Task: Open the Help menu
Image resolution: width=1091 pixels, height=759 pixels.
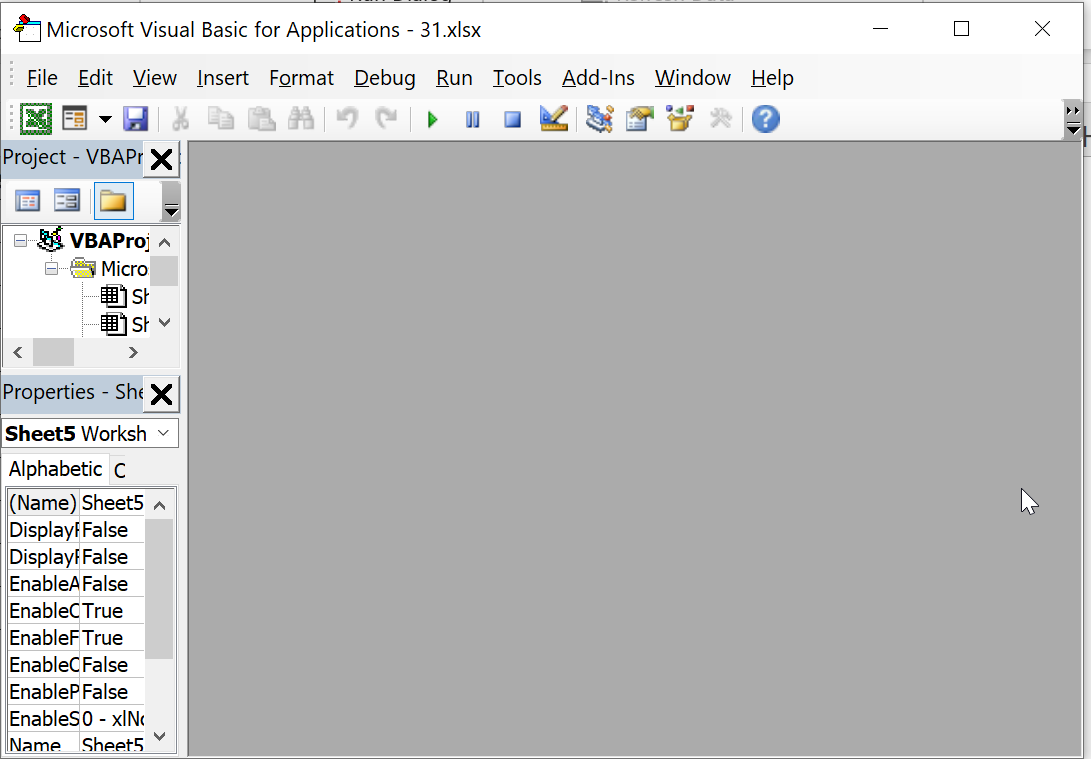Action: click(772, 78)
